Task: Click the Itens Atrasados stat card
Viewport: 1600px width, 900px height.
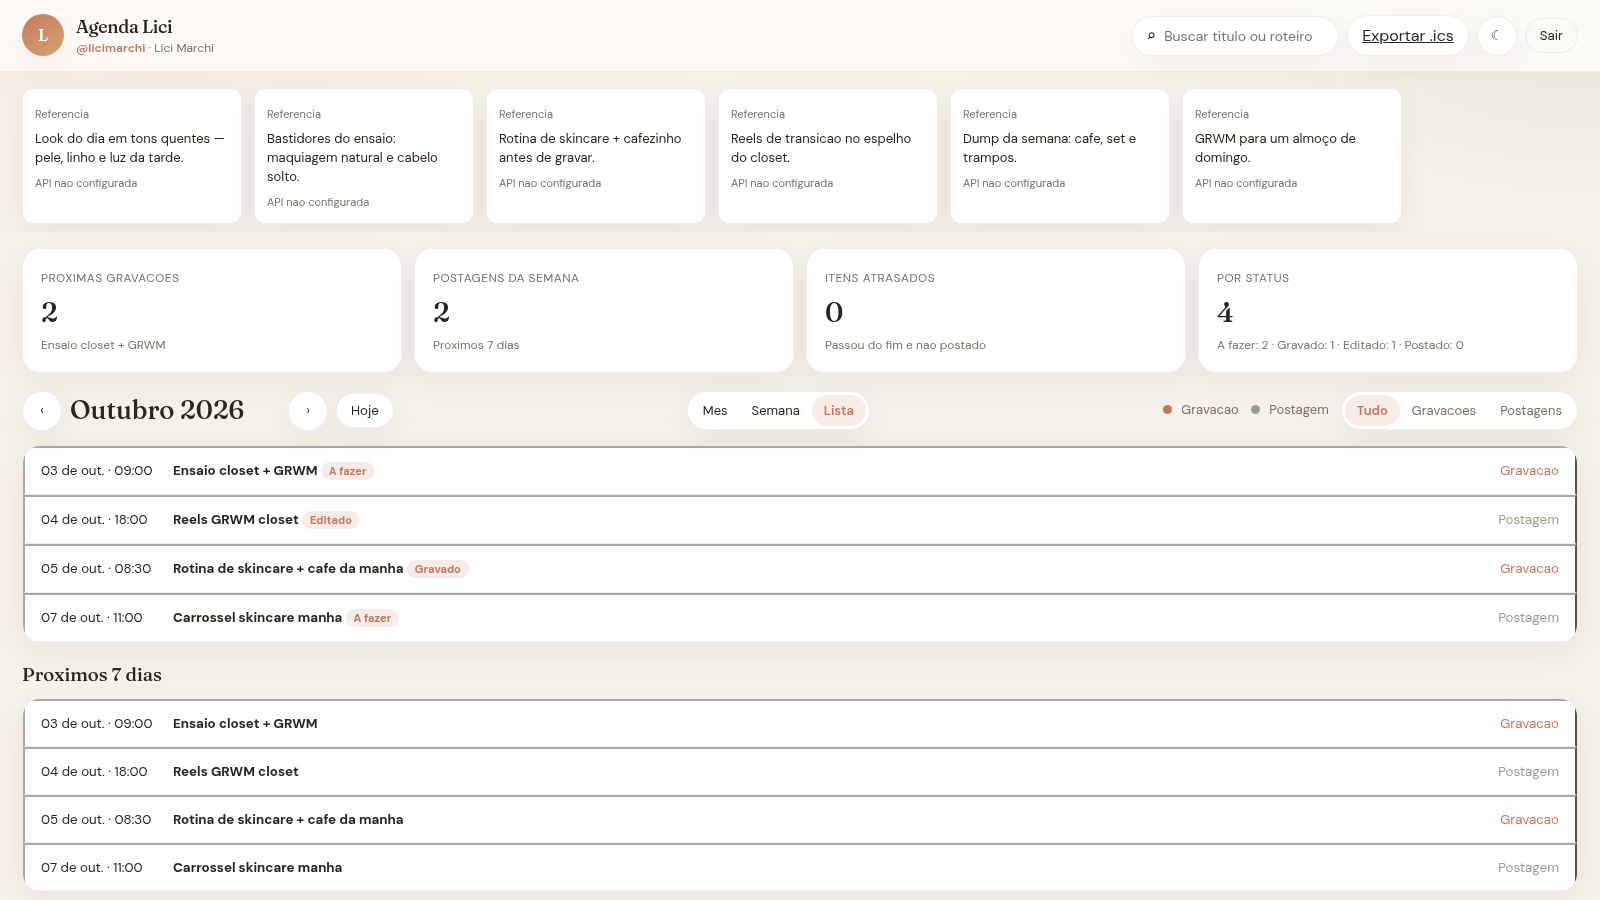Action: pyautogui.click(x=996, y=311)
